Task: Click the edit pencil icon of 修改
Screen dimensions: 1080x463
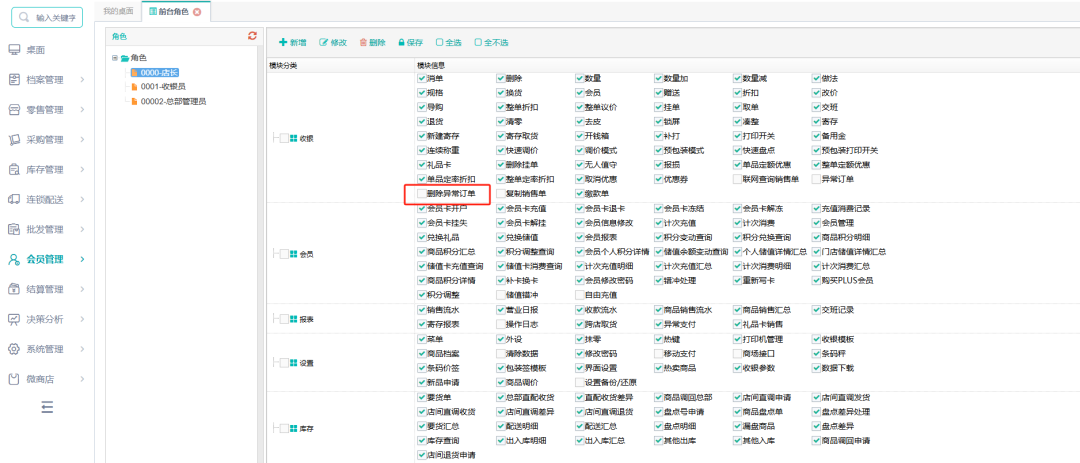Action: tap(323, 43)
